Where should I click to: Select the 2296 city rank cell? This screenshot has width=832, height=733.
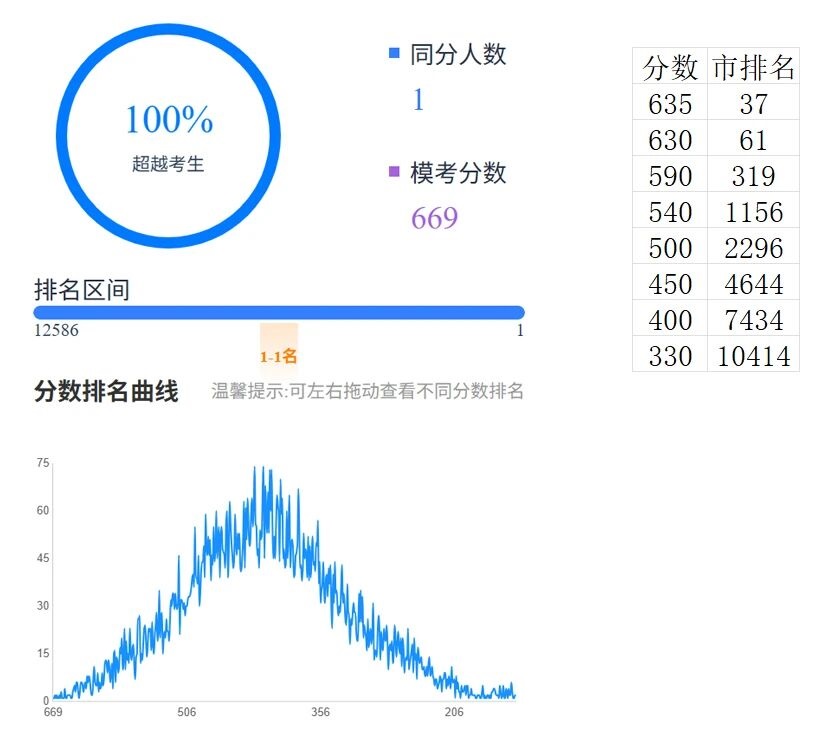click(753, 247)
